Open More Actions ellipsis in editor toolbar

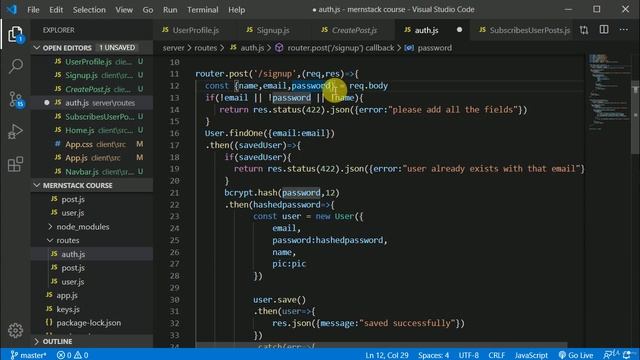pos(624,30)
